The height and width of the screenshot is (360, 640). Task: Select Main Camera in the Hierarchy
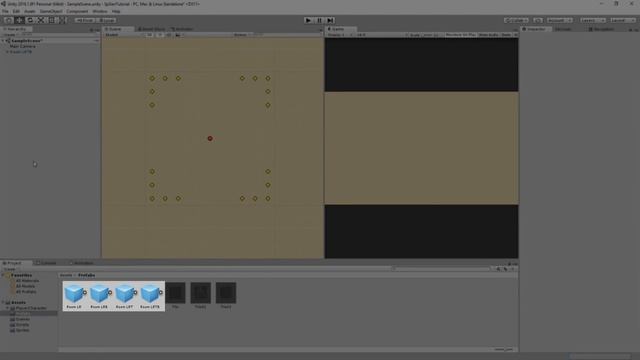22,46
